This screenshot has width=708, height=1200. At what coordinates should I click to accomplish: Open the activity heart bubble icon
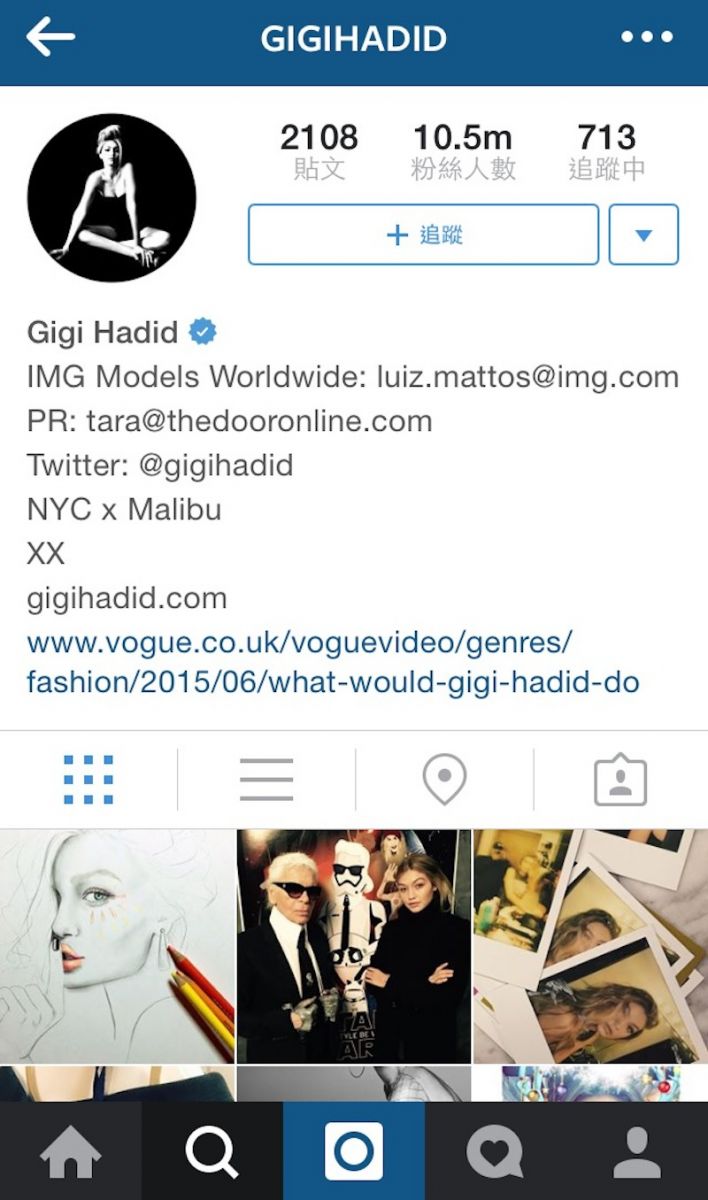[x=495, y=1151]
